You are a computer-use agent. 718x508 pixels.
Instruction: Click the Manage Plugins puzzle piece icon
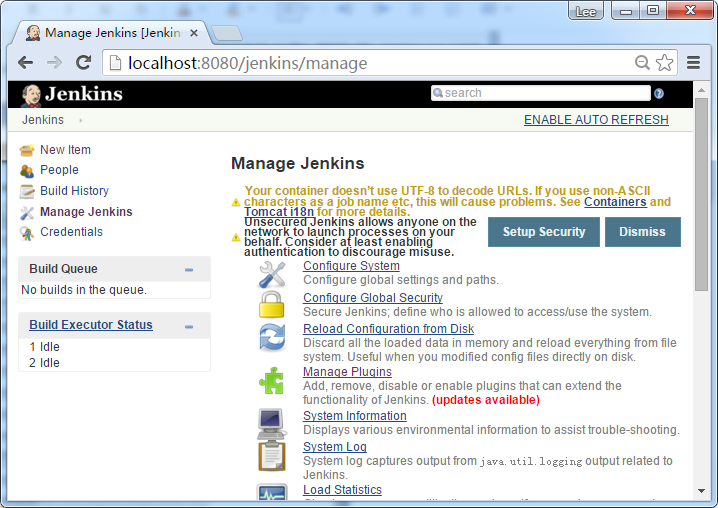pyautogui.click(x=272, y=380)
